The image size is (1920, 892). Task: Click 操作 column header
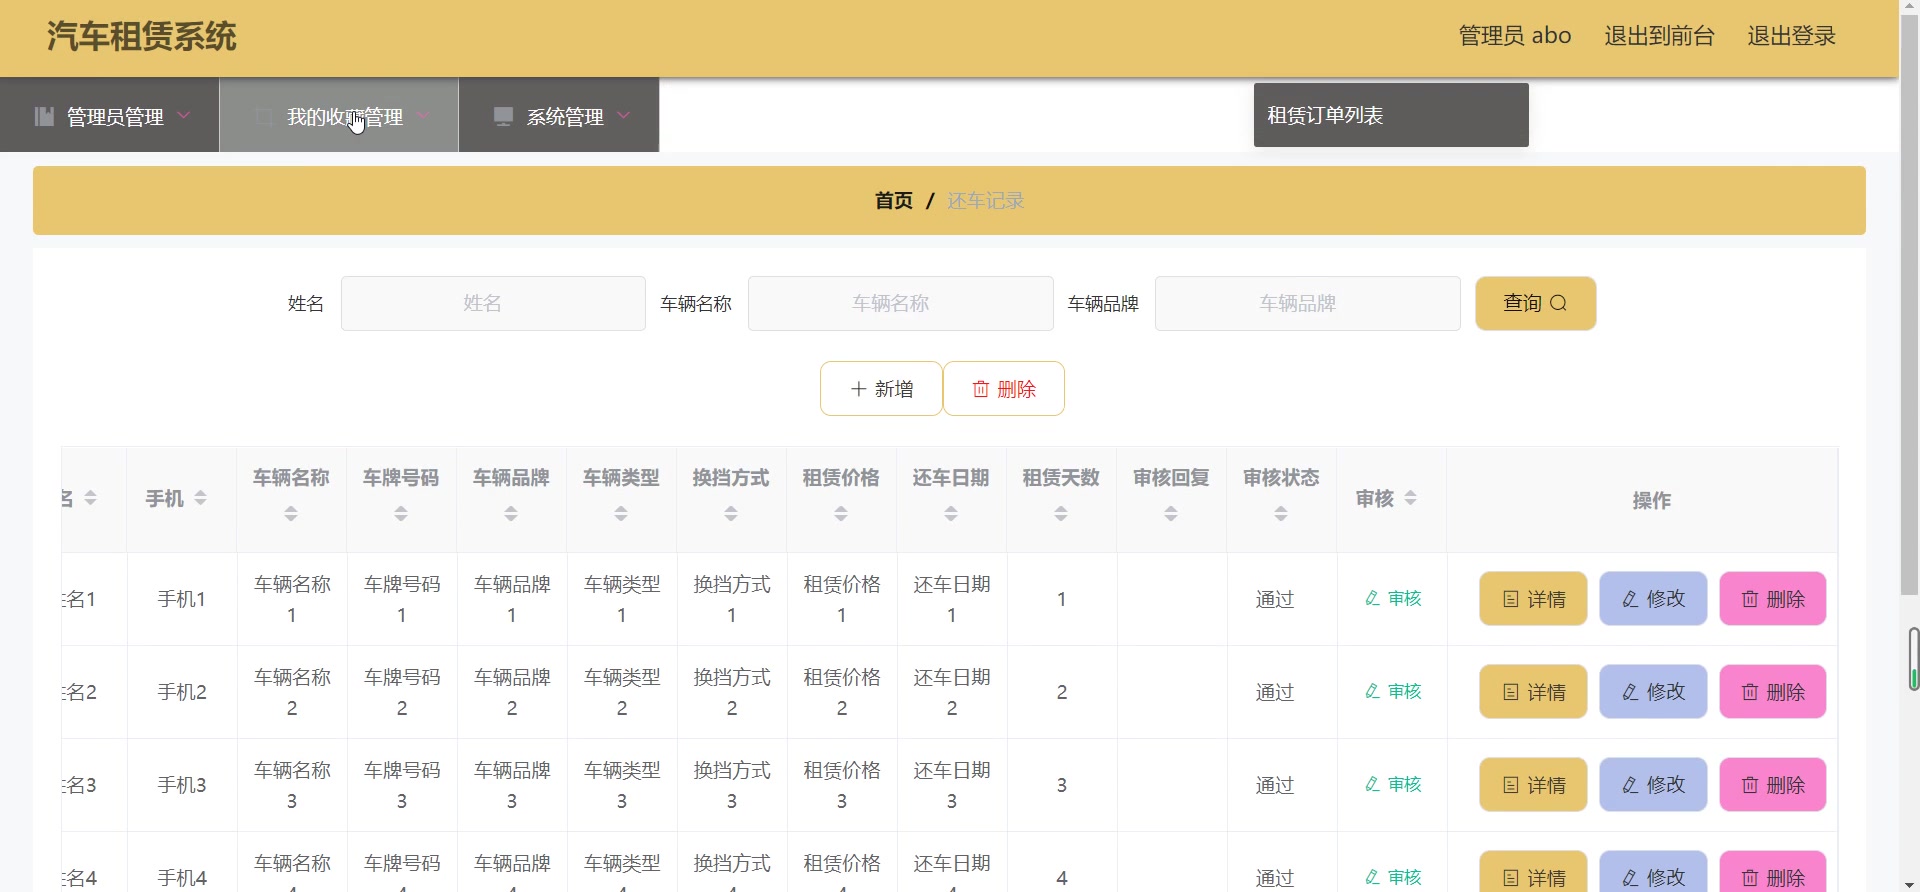point(1651,500)
